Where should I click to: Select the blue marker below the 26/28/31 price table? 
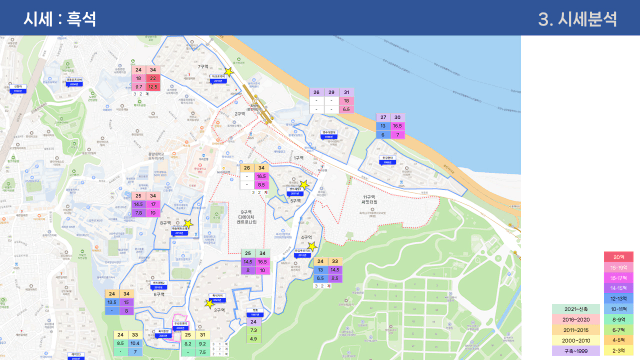[329, 135]
